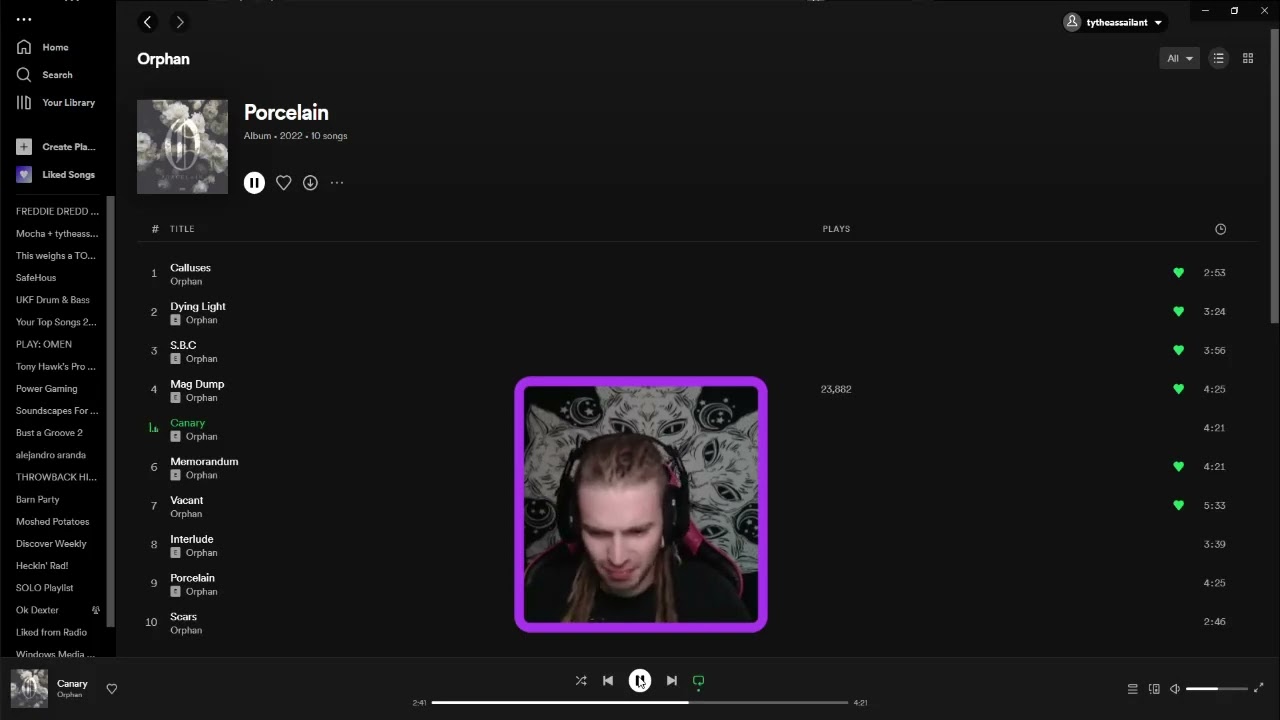Unlike Calluses with its green heart

[1178, 272]
